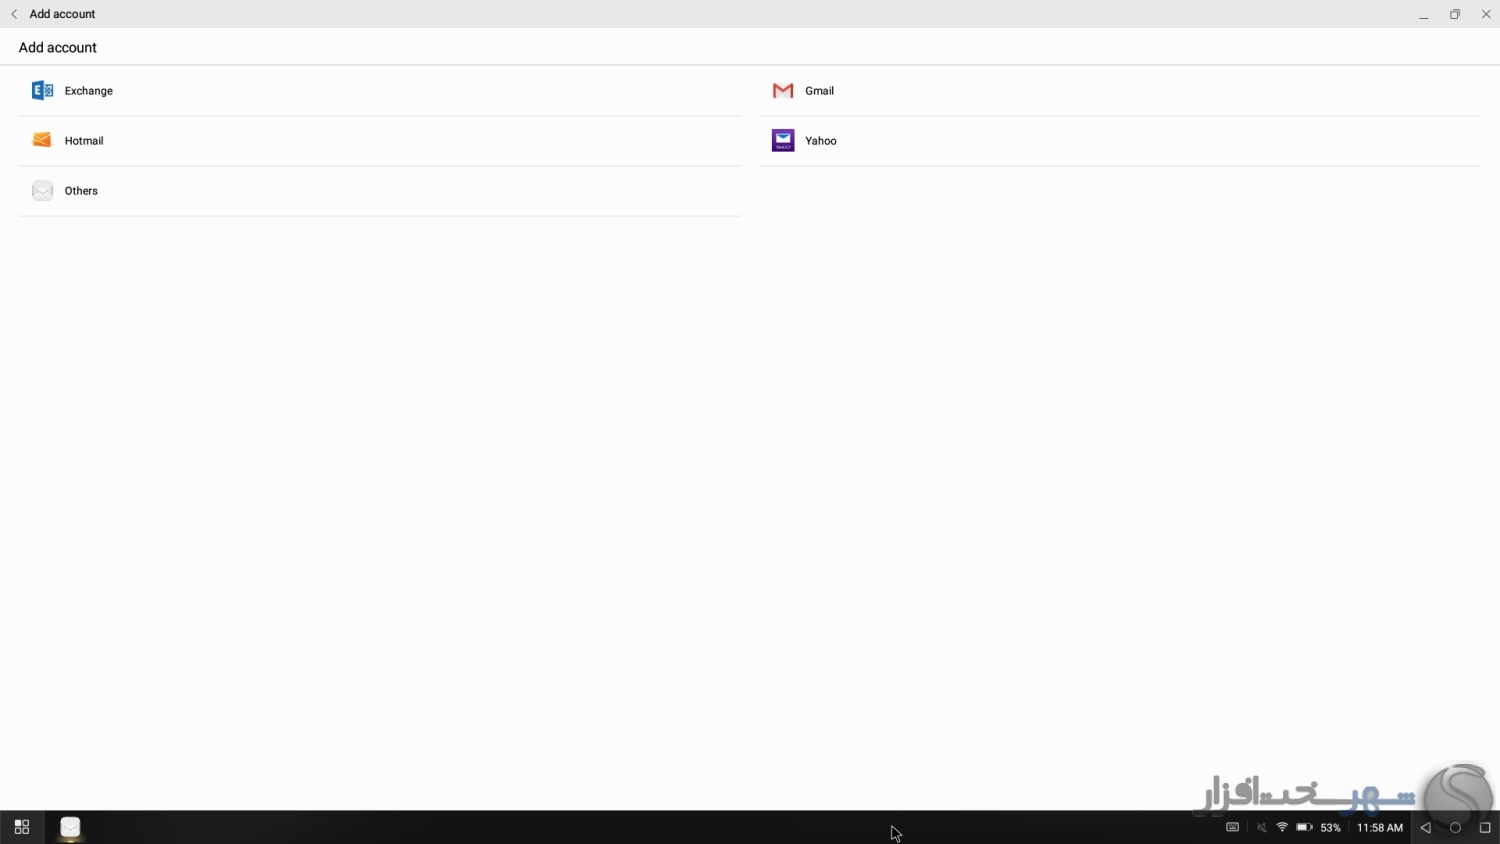Click the 11:58 AM clock

click(x=1380, y=828)
